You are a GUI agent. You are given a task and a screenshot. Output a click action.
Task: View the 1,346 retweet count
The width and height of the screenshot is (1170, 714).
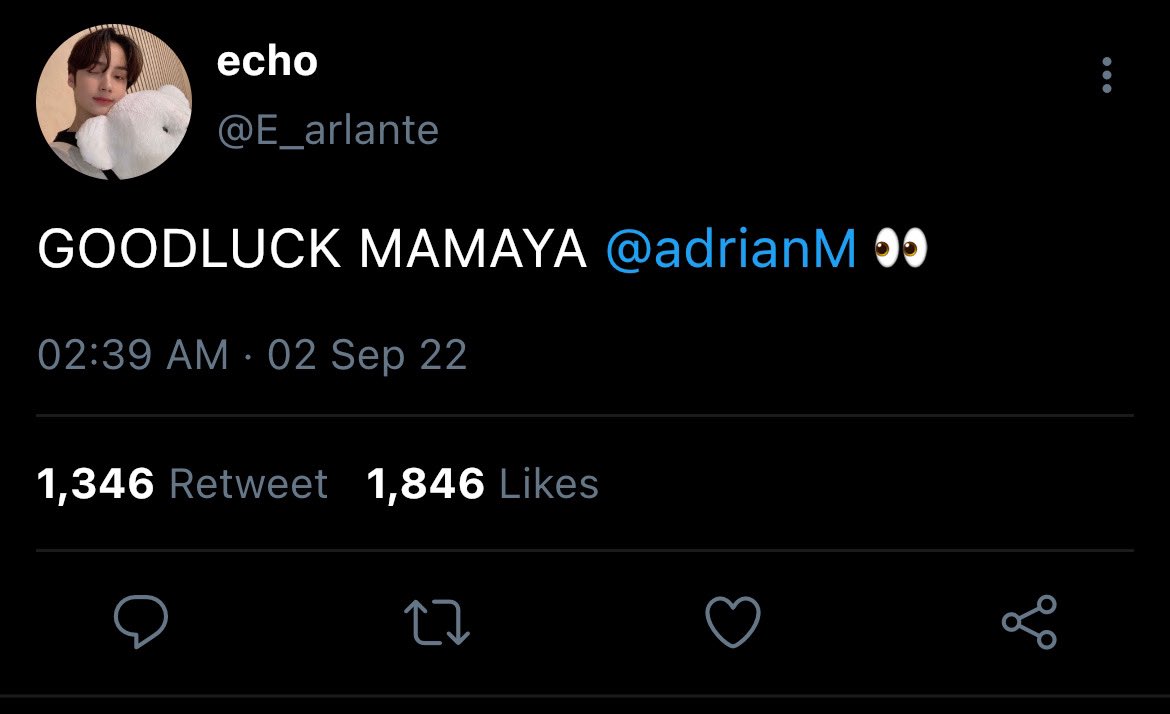(95, 484)
